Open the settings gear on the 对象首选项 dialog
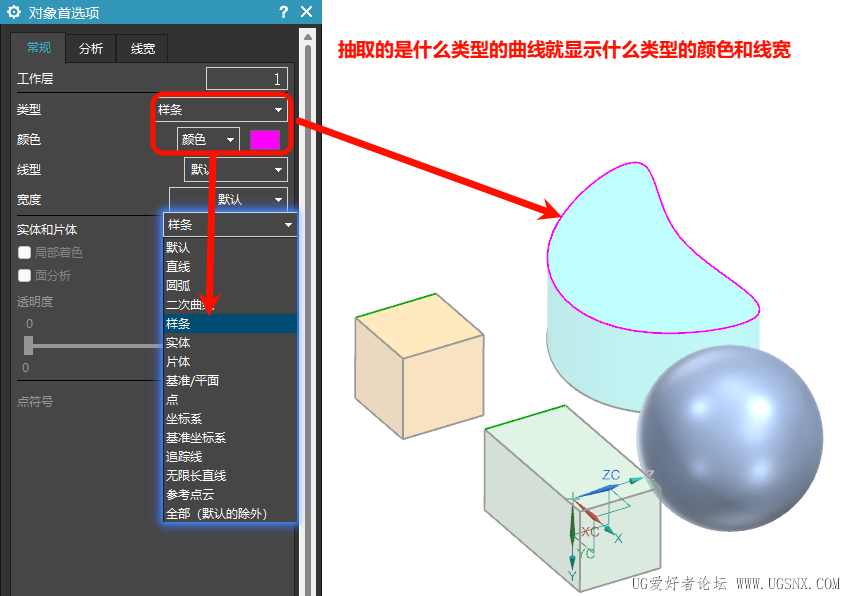The width and height of the screenshot is (845, 596). pos(14,13)
